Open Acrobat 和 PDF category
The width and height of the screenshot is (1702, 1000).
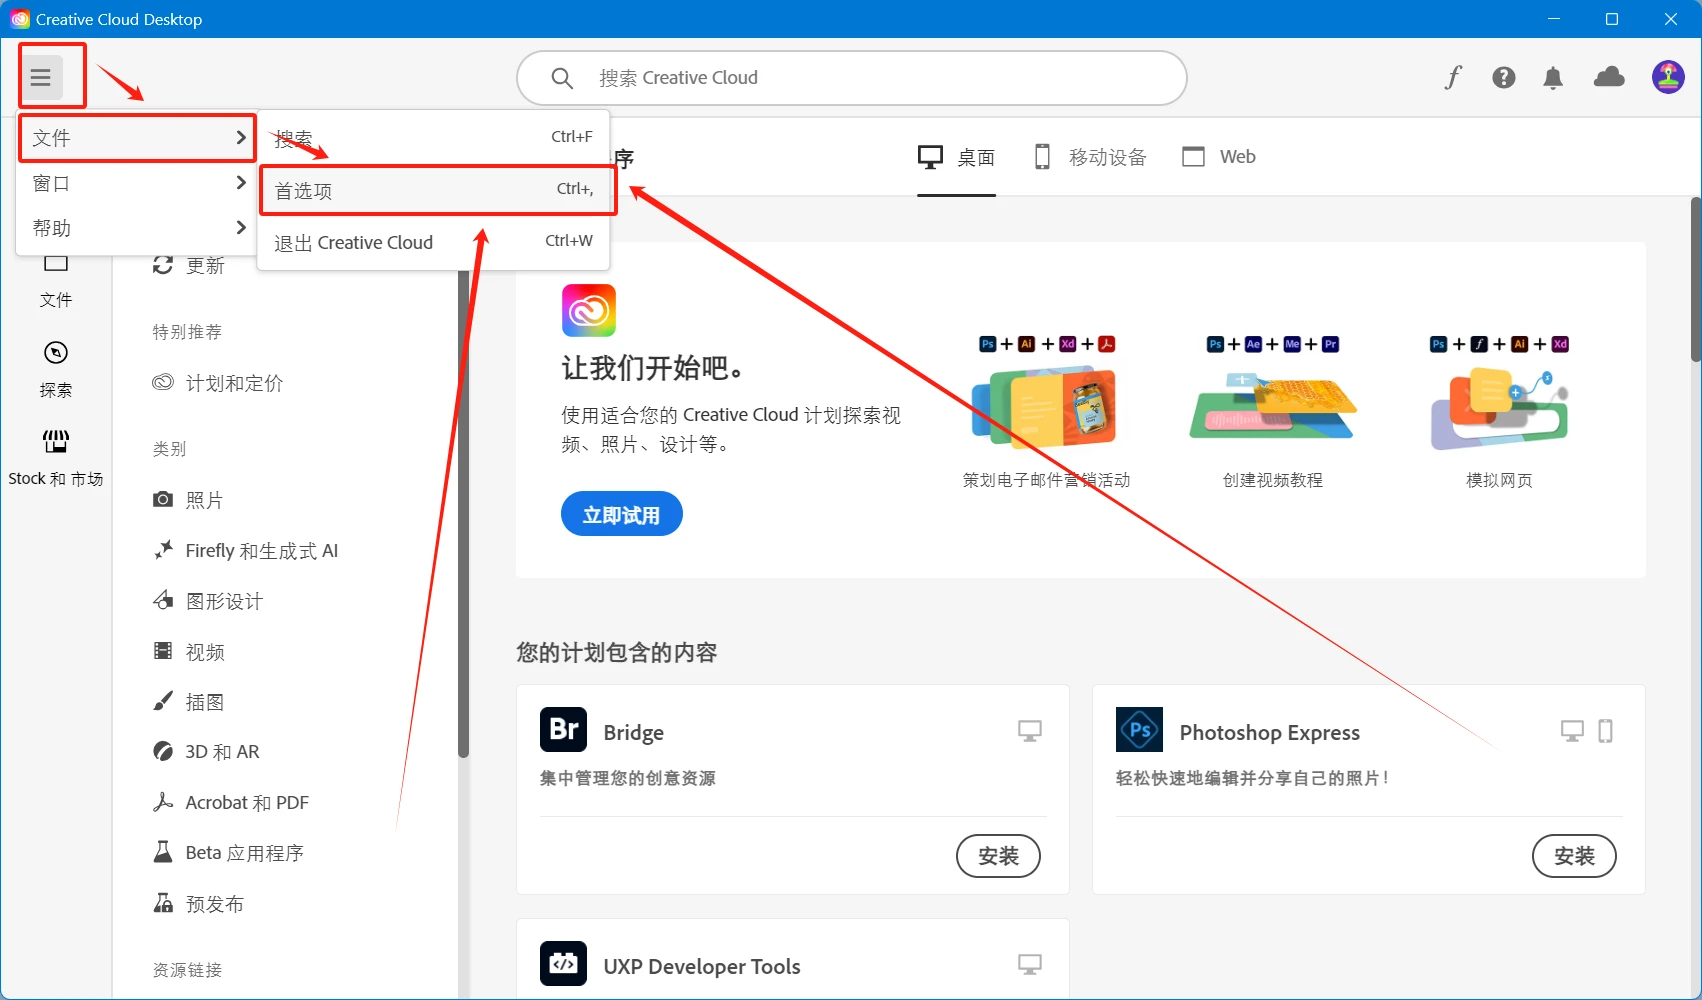coord(247,803)
